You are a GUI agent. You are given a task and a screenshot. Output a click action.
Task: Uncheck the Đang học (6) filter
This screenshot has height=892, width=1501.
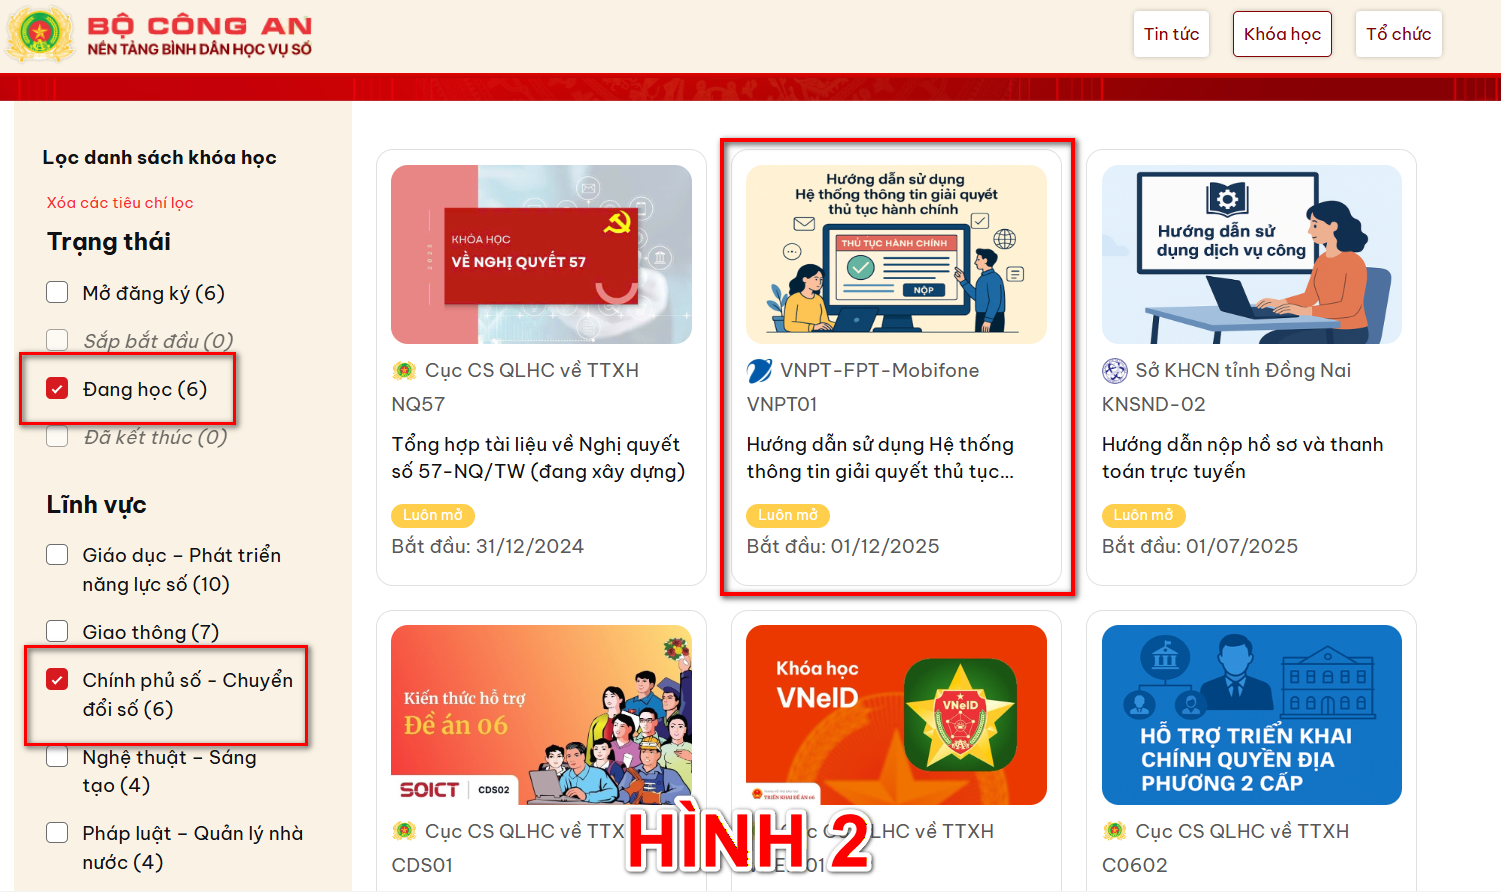57,388
